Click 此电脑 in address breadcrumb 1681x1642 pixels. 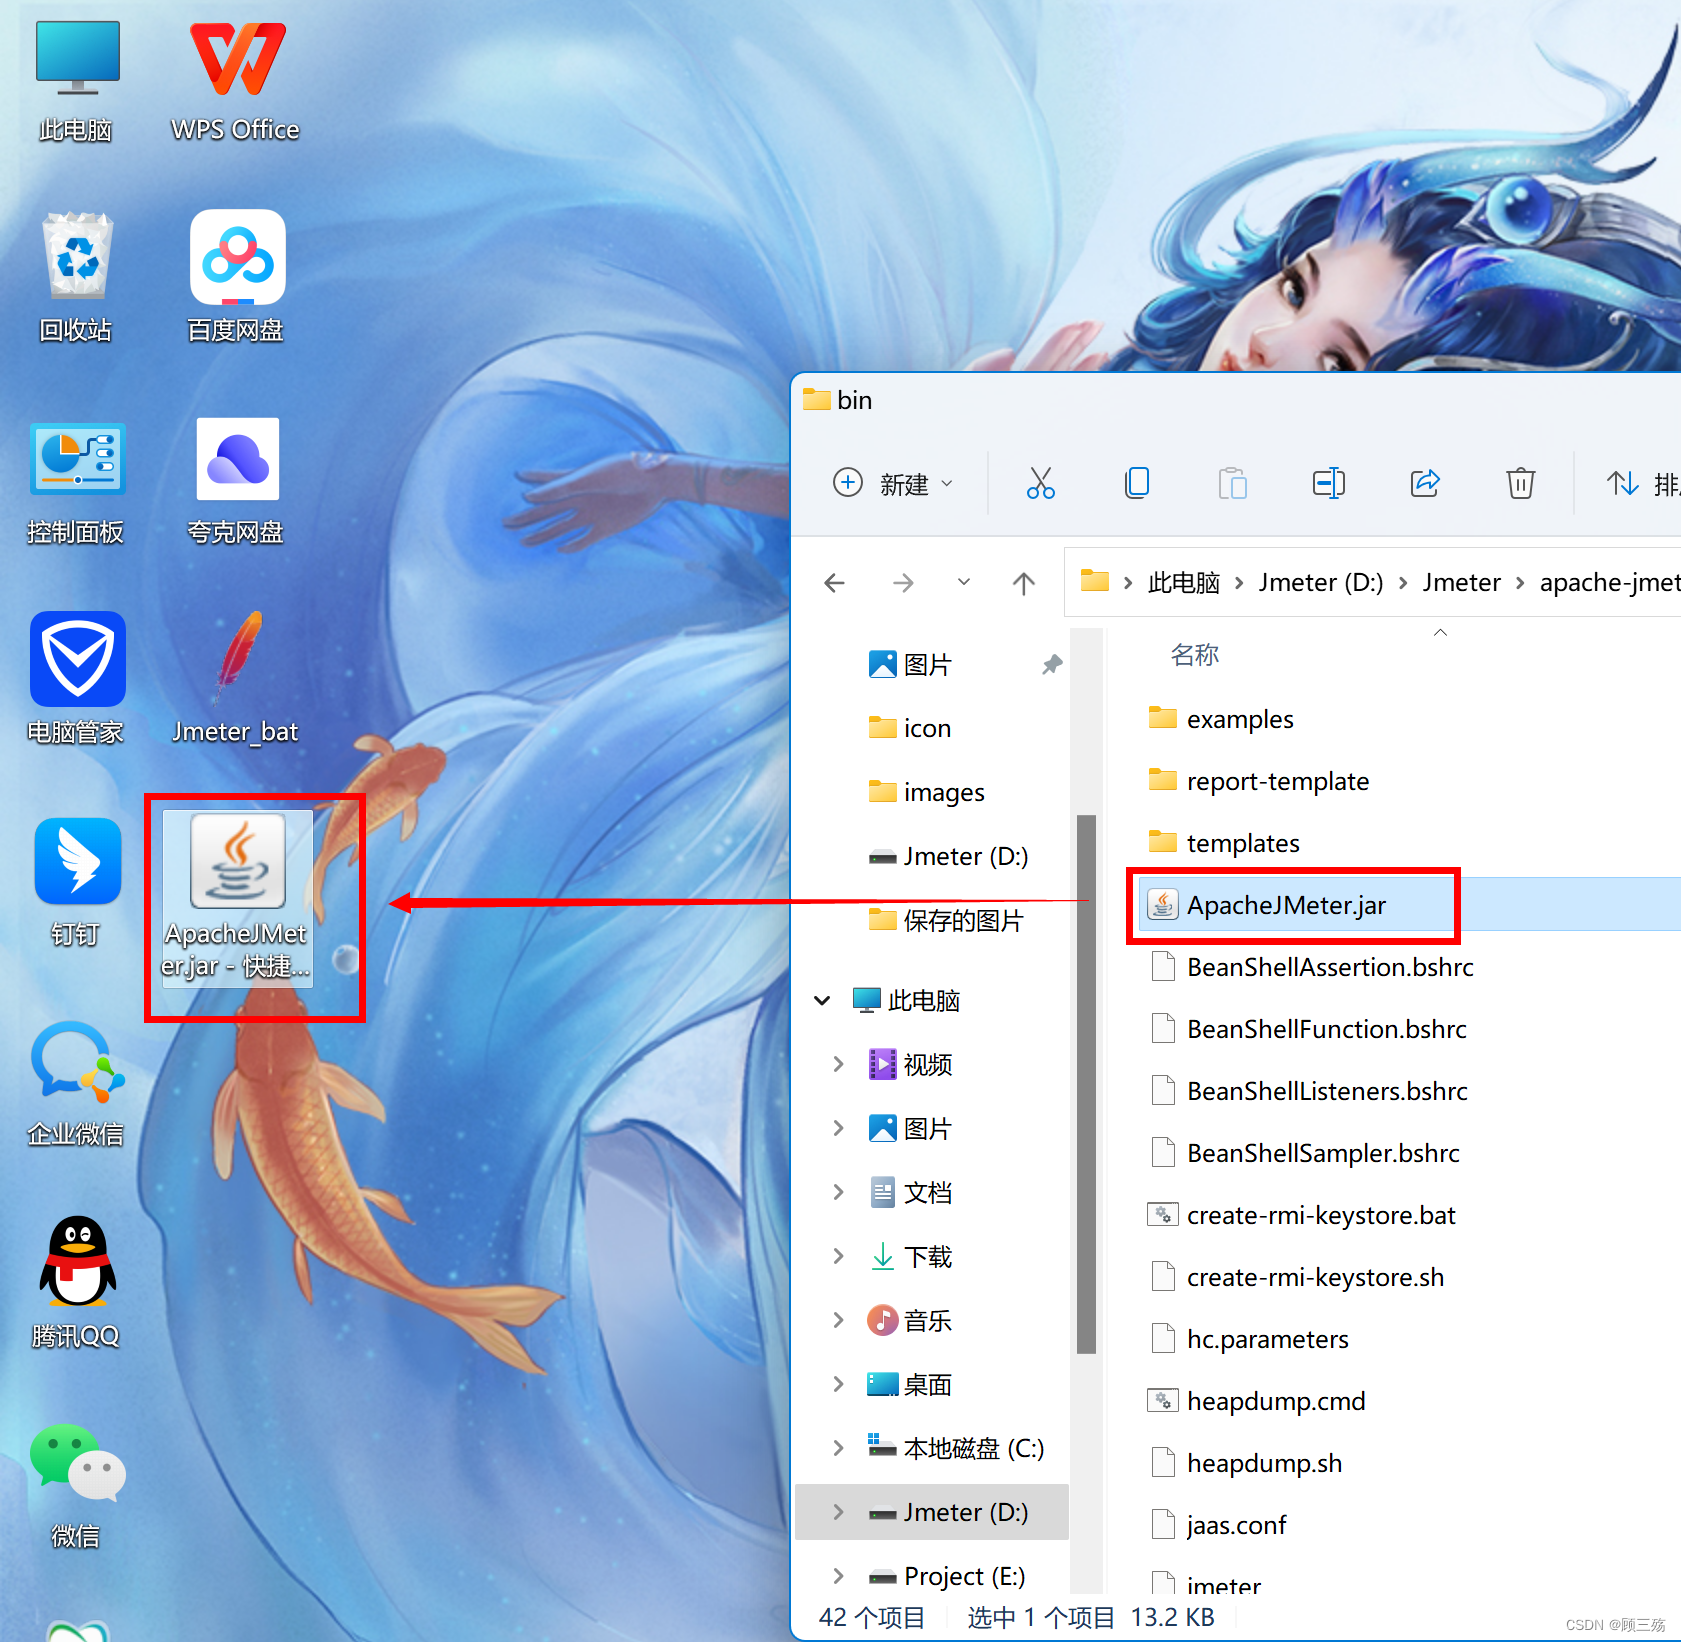point(1184,582)
